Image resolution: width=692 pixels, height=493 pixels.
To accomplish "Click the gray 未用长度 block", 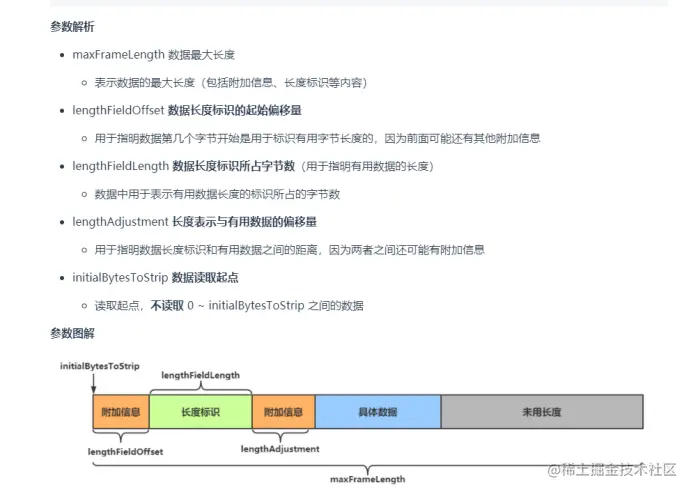I will point(542,412).
